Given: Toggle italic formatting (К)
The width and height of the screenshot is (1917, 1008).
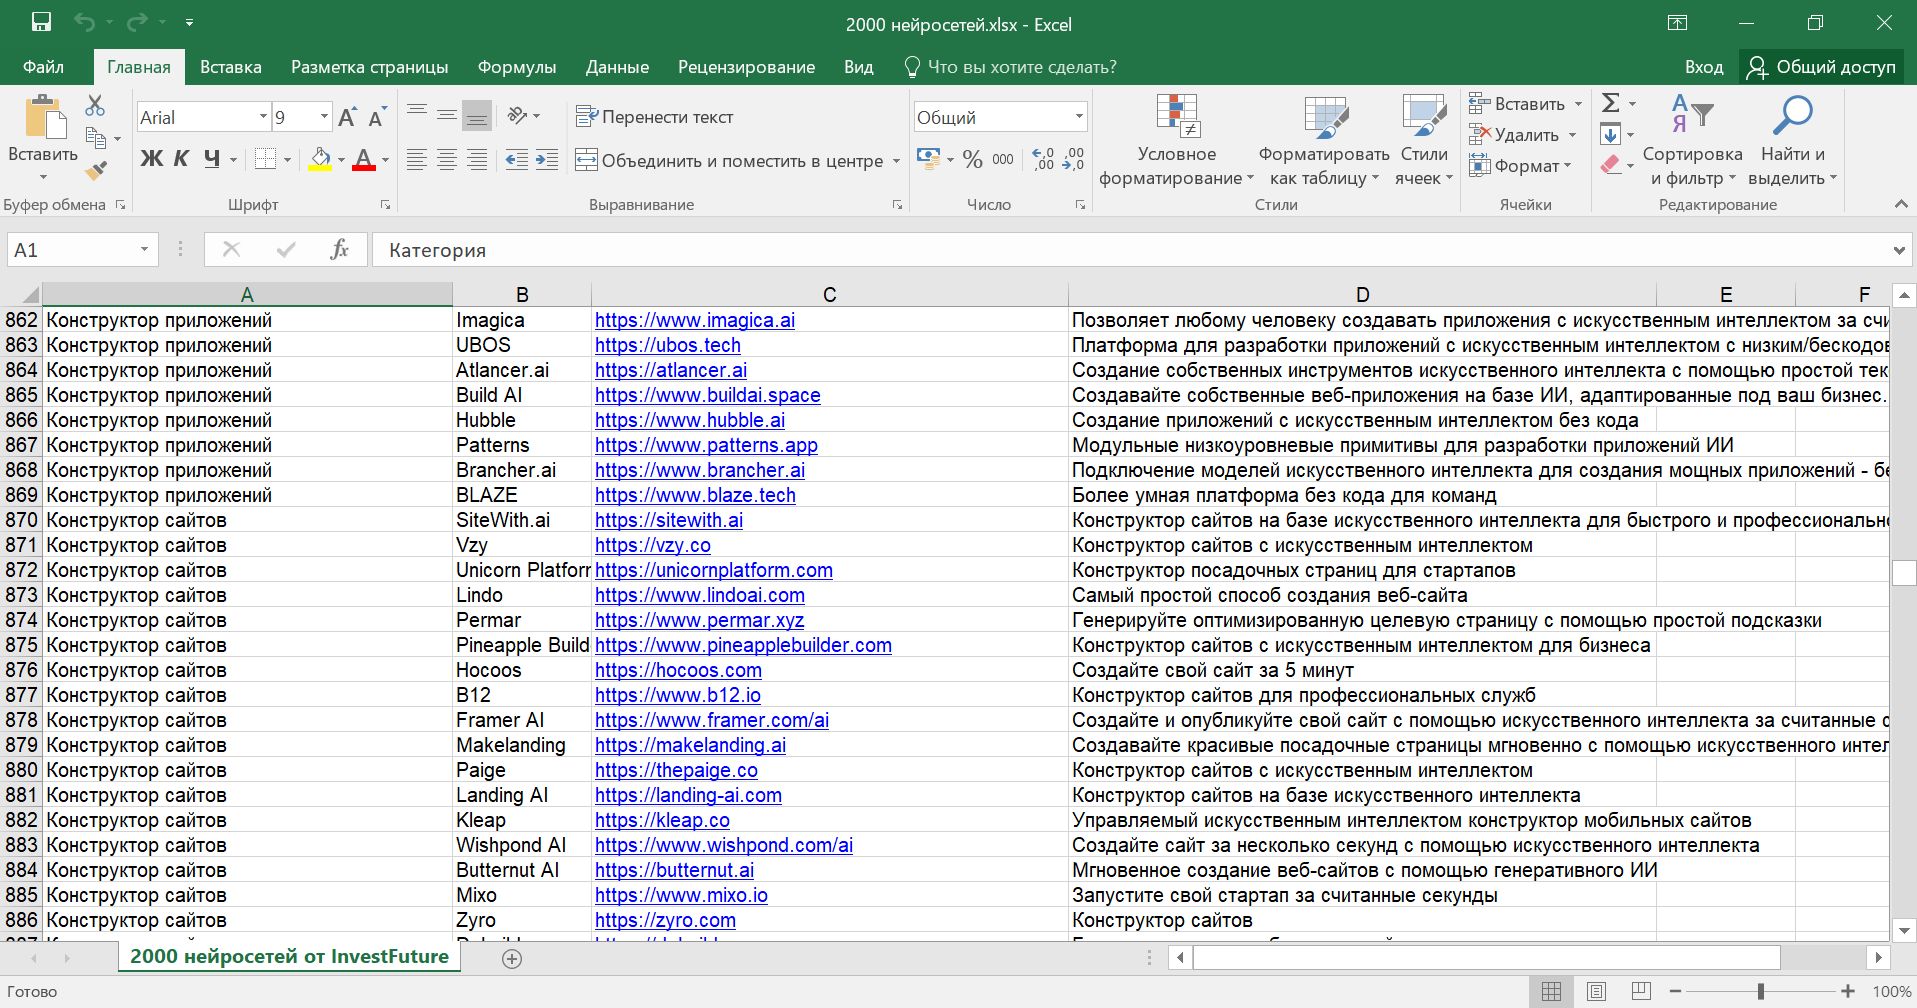Looking at the screenshot, I should click(x=181, y=159).
